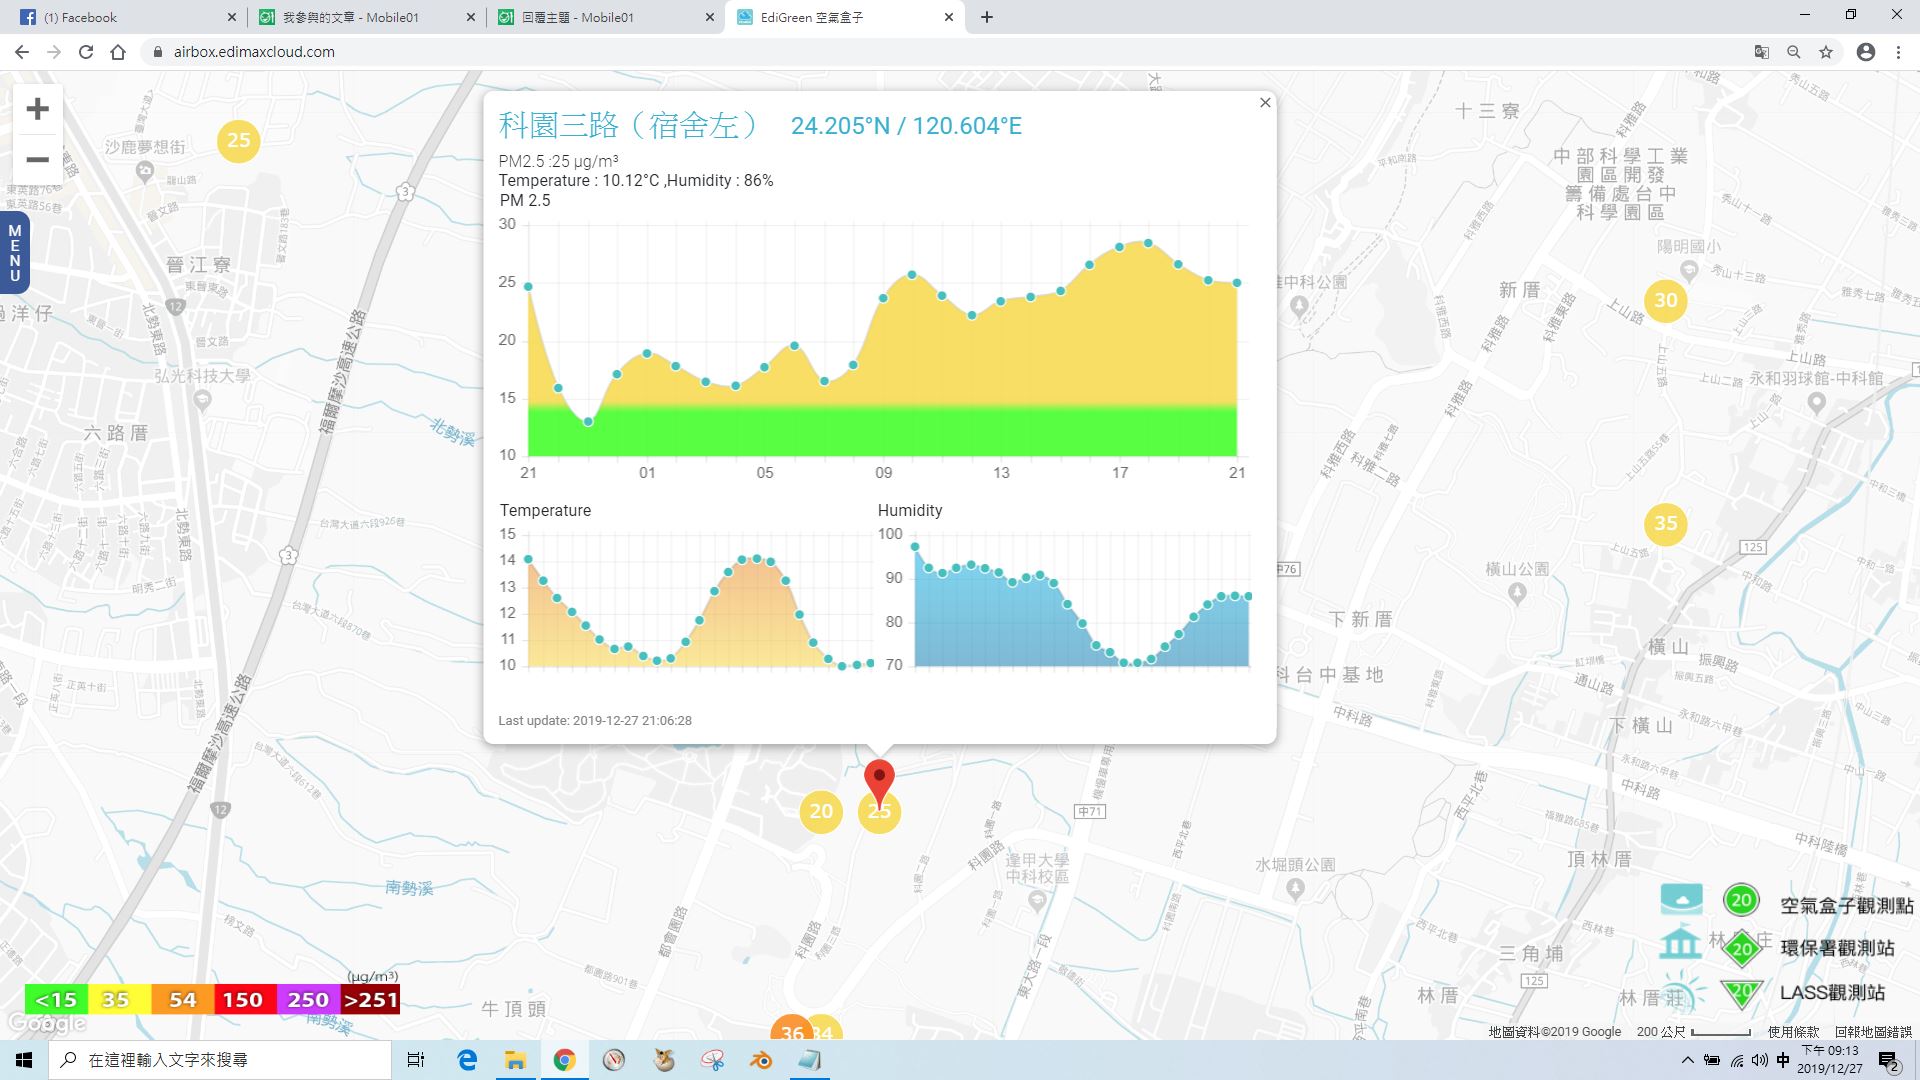Reload the current page

pyautogui.click(x=86, y=52)
